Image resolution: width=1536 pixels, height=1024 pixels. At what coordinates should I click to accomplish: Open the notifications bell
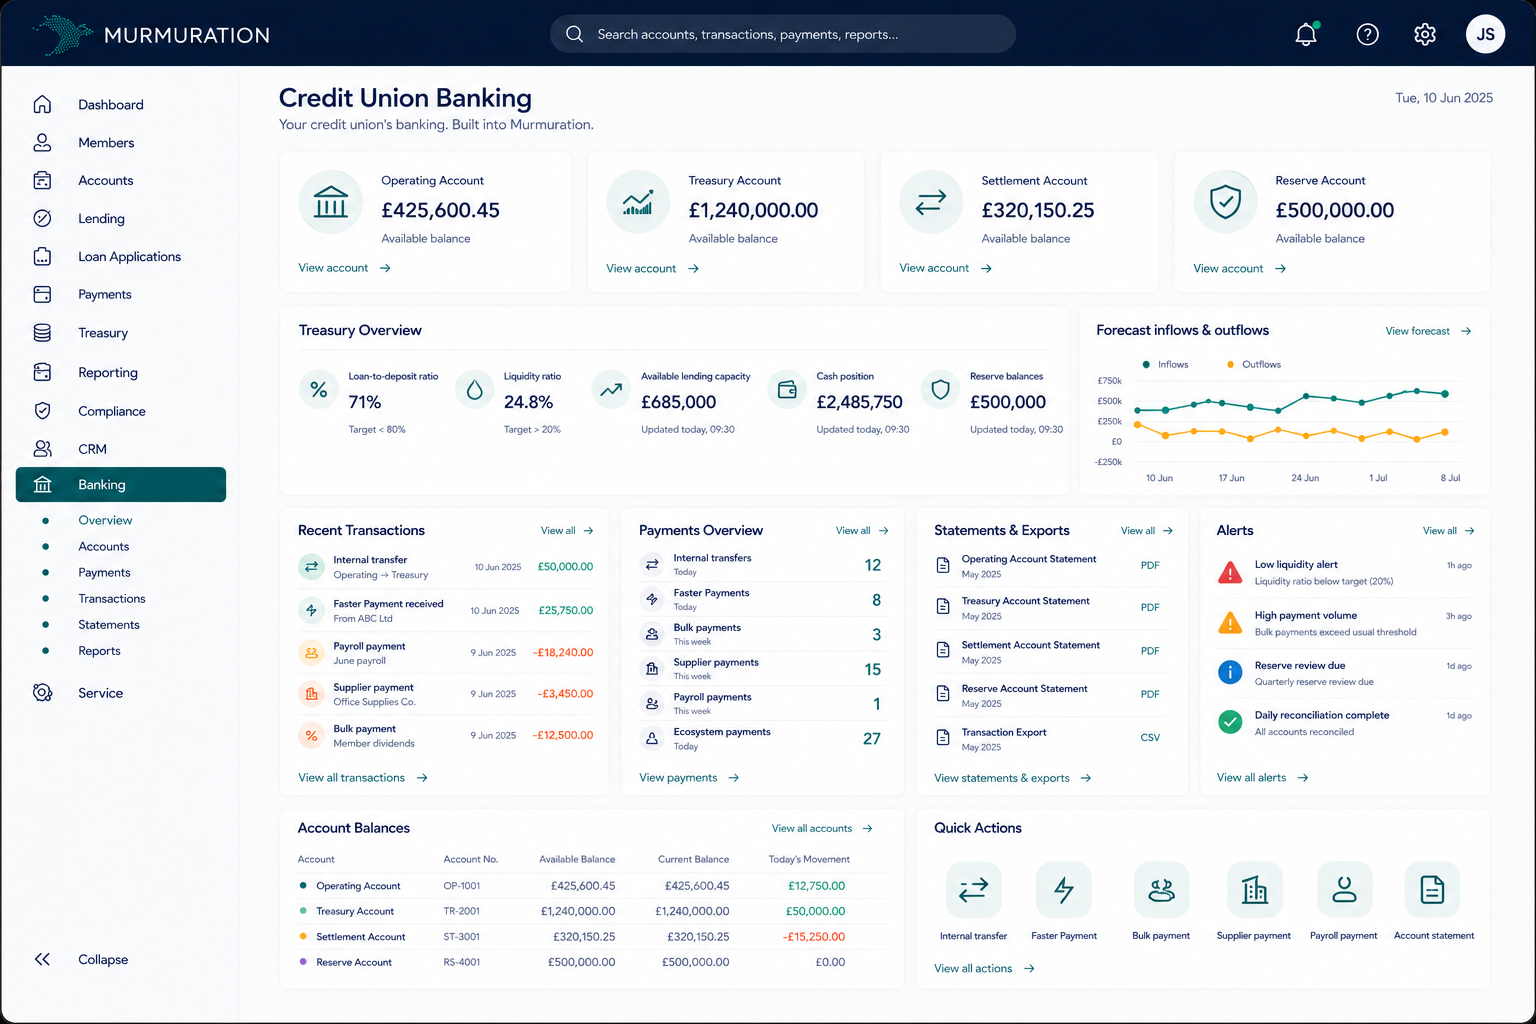point(1306,34)
